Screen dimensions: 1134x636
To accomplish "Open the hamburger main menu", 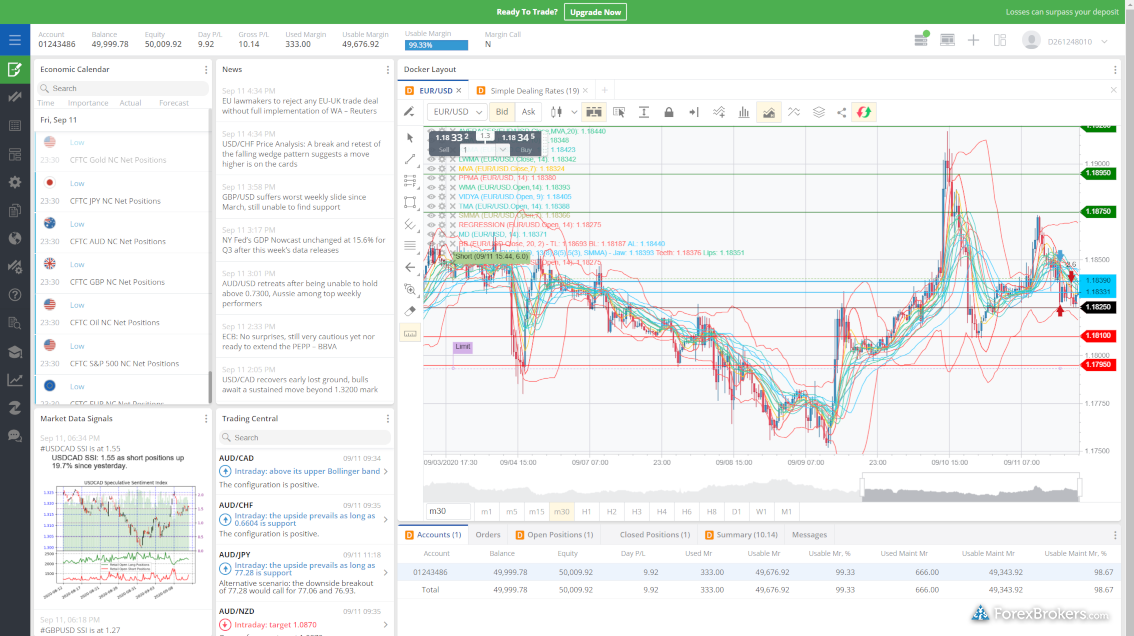I will coord(14,40).
